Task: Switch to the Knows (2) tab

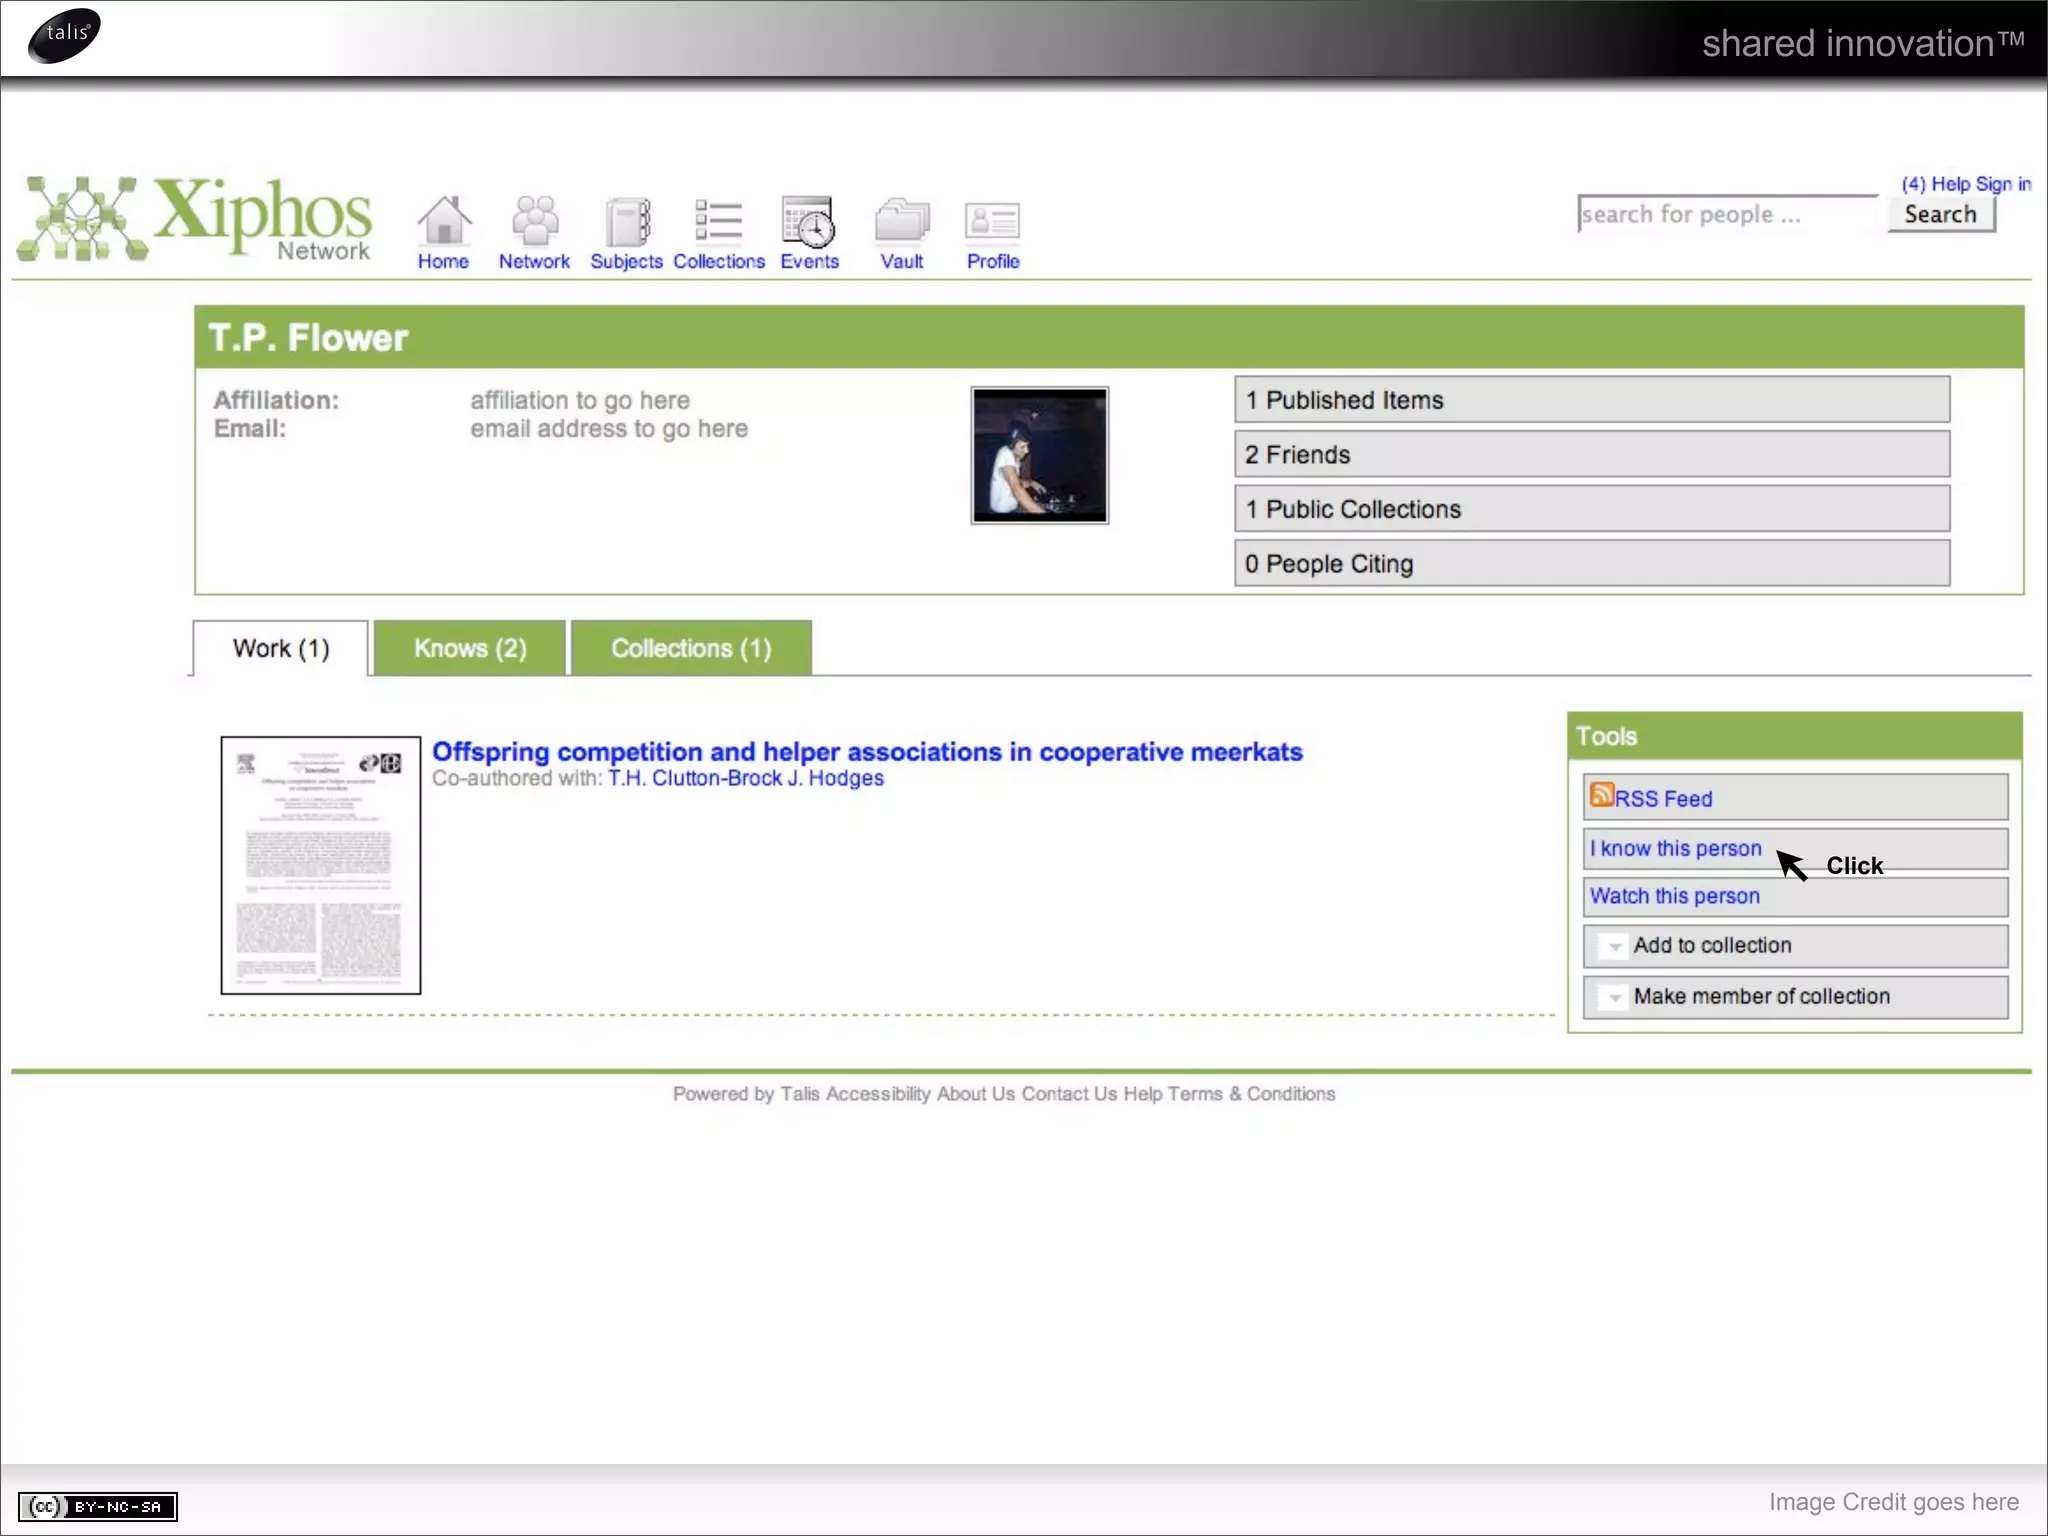Action: coord(470,648)
